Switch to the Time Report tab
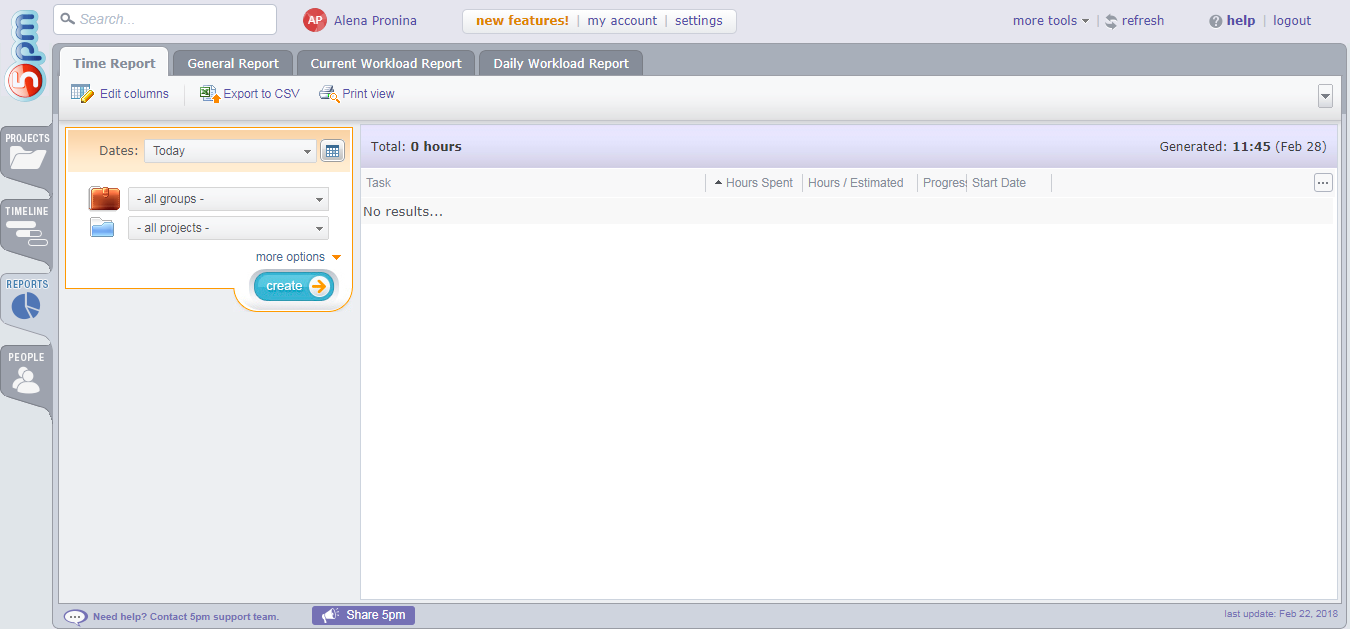Image resolution: width=1350 pixels, height=629 pixels. [x=114, y=63]
